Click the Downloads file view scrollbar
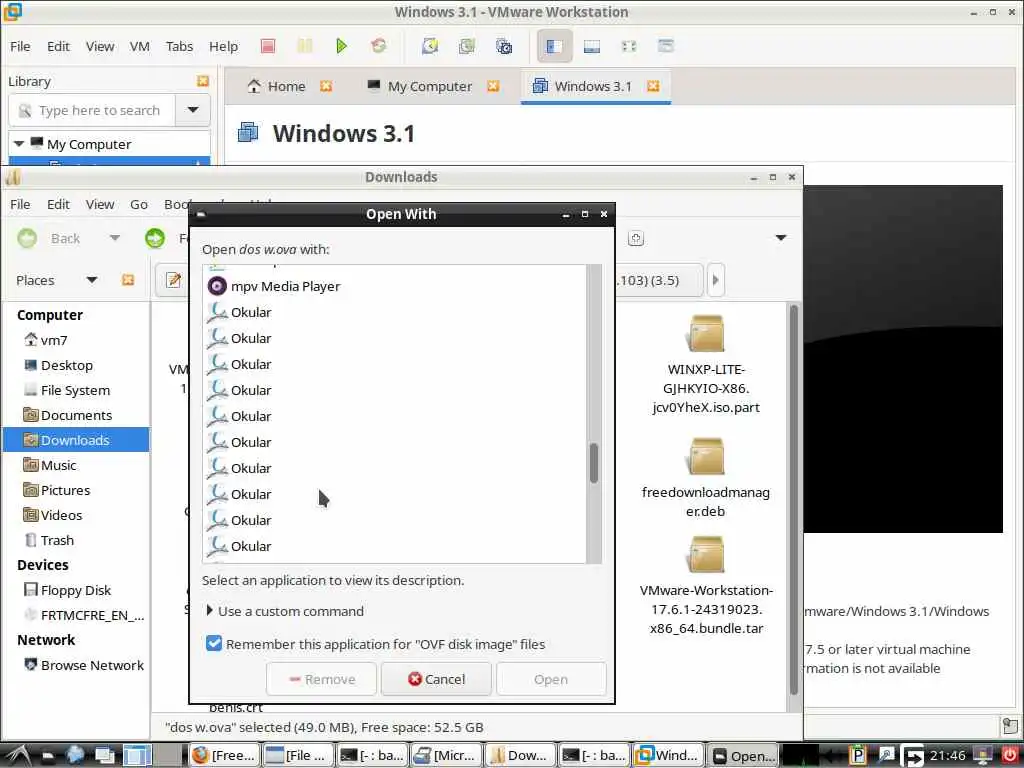Viewport: 1024px width, 768px height. (x=794, y=500)
